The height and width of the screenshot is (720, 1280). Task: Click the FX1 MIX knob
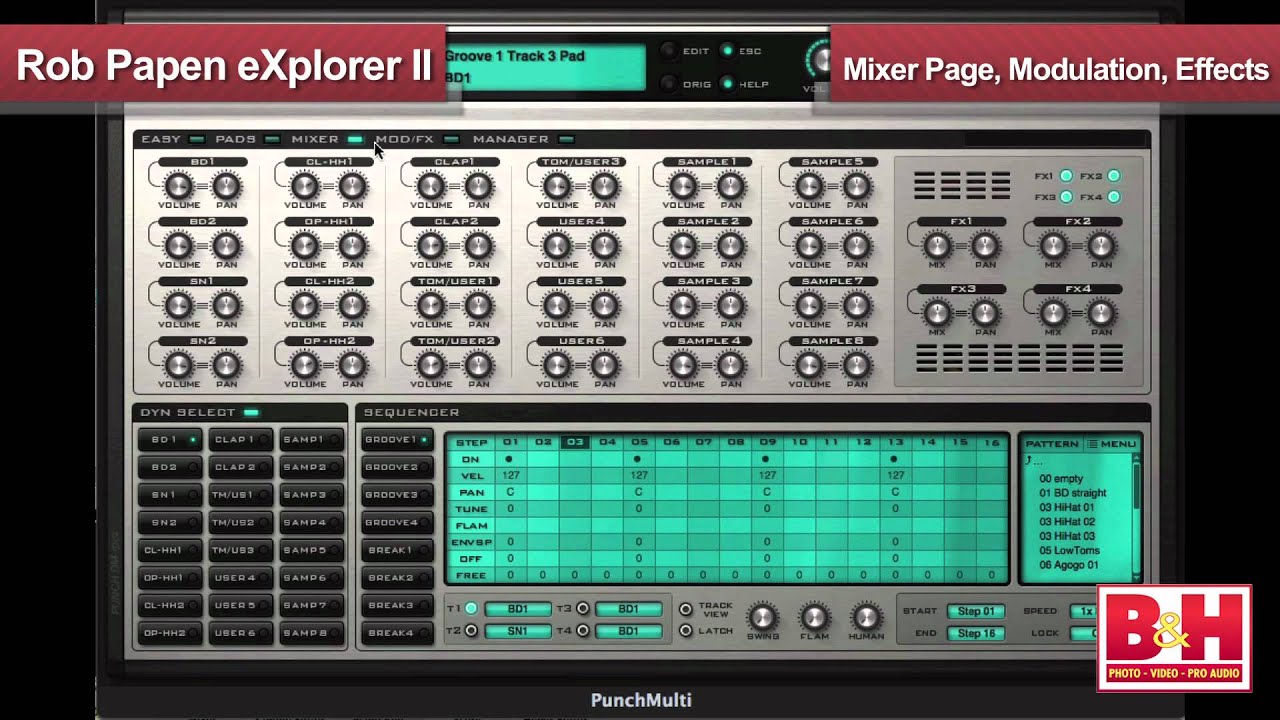tap(937, 245)
